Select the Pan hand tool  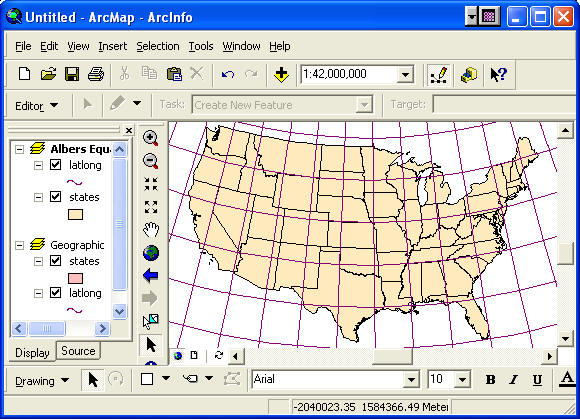151,230
